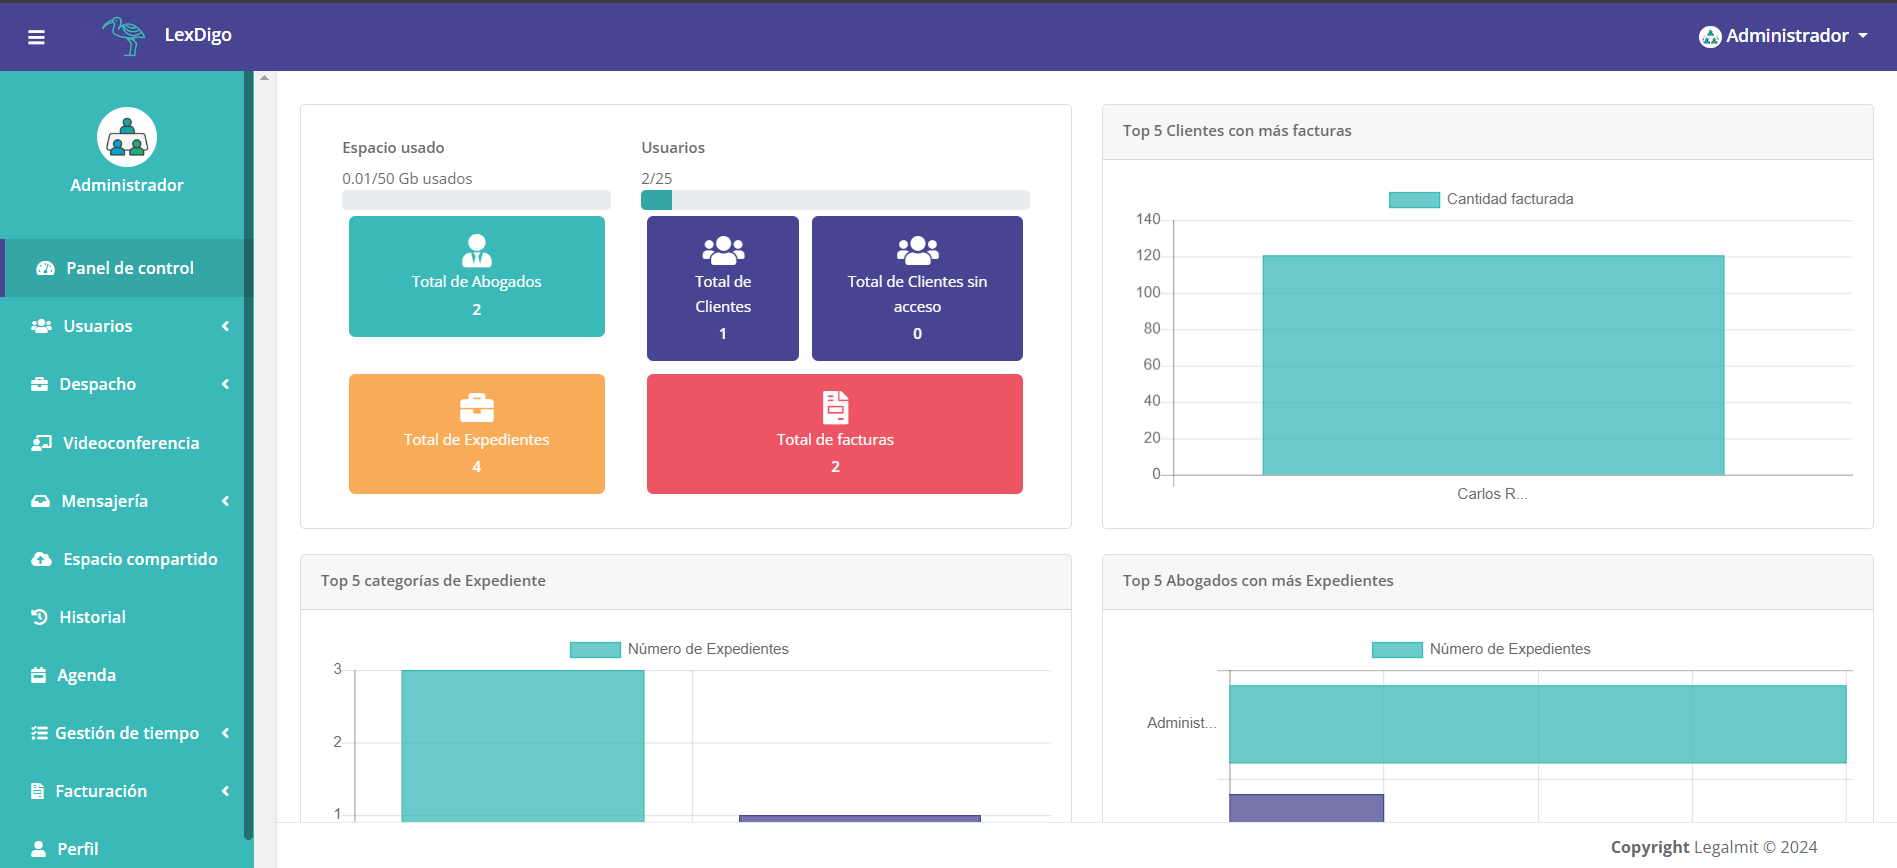The height and width of the screenshot is (868, 1897).
Task: Click the Panel de control dashboard icon
Action: coord(45,268)
